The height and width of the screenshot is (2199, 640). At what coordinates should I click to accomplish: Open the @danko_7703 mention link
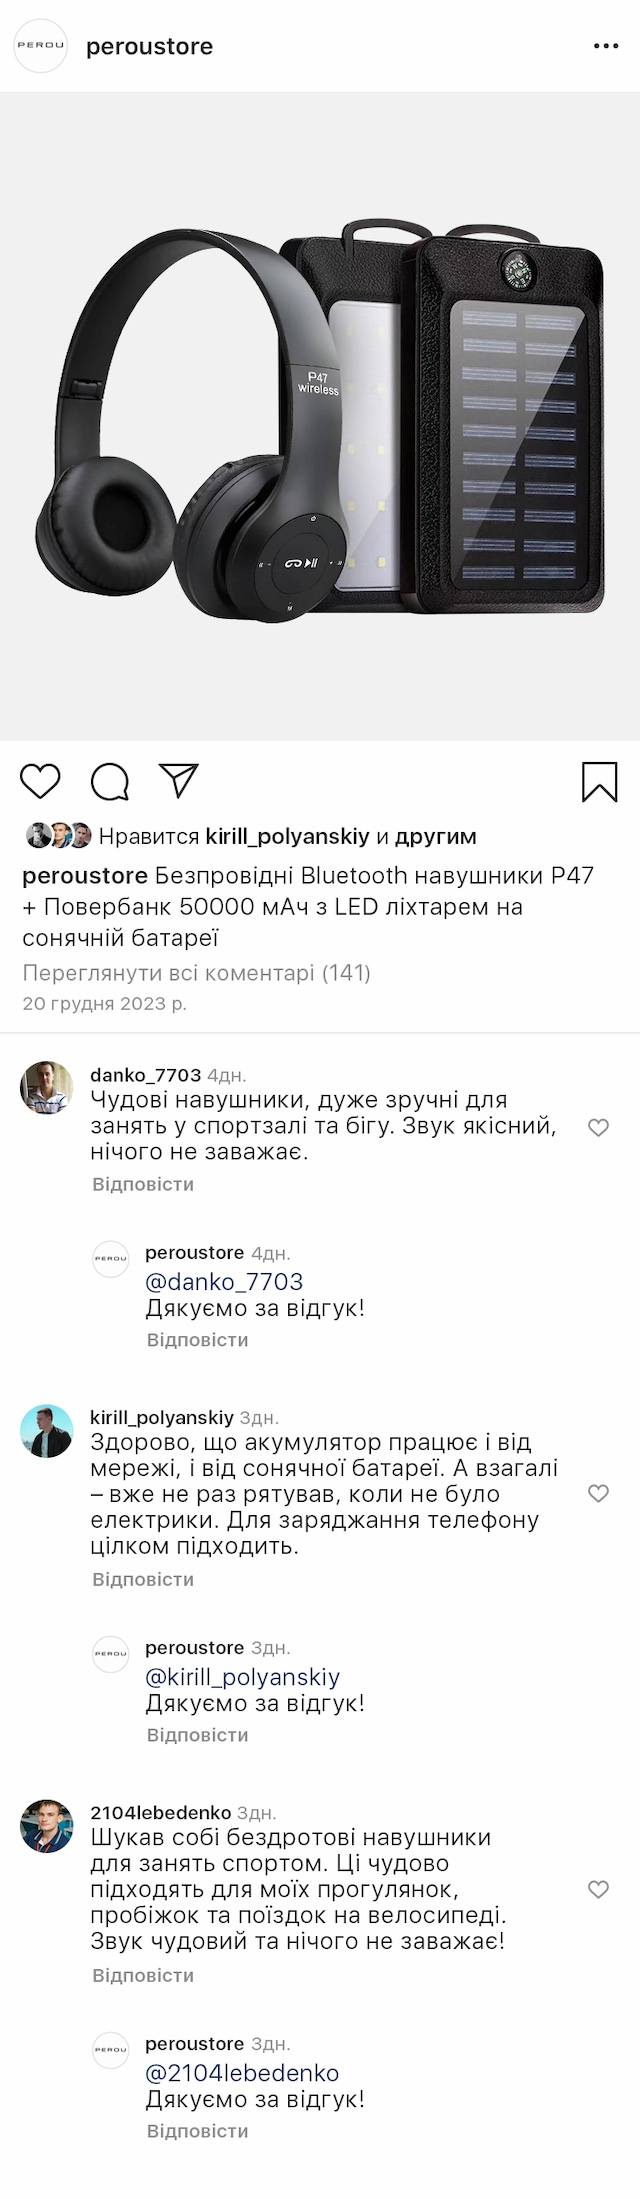[x=224, y=1282]
